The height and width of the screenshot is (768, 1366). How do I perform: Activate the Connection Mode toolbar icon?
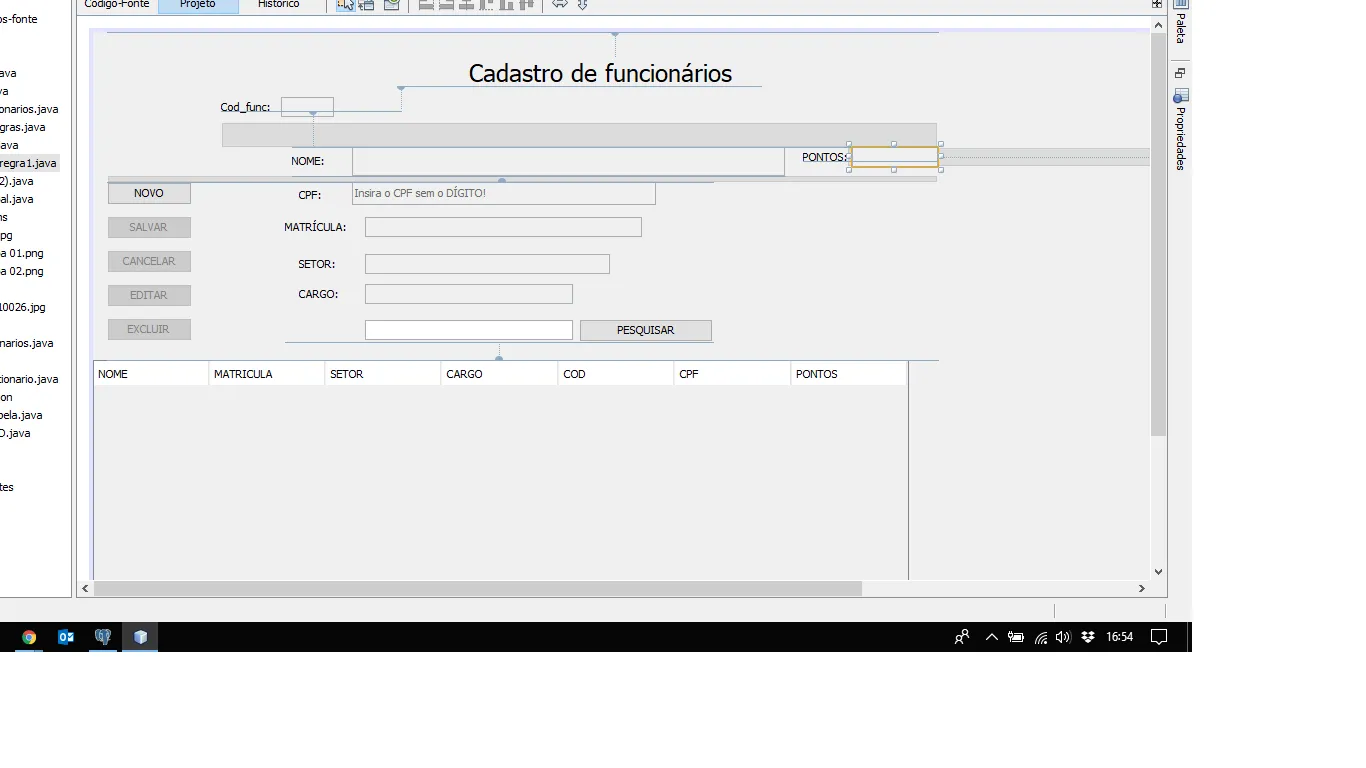[x=367, y=4]
